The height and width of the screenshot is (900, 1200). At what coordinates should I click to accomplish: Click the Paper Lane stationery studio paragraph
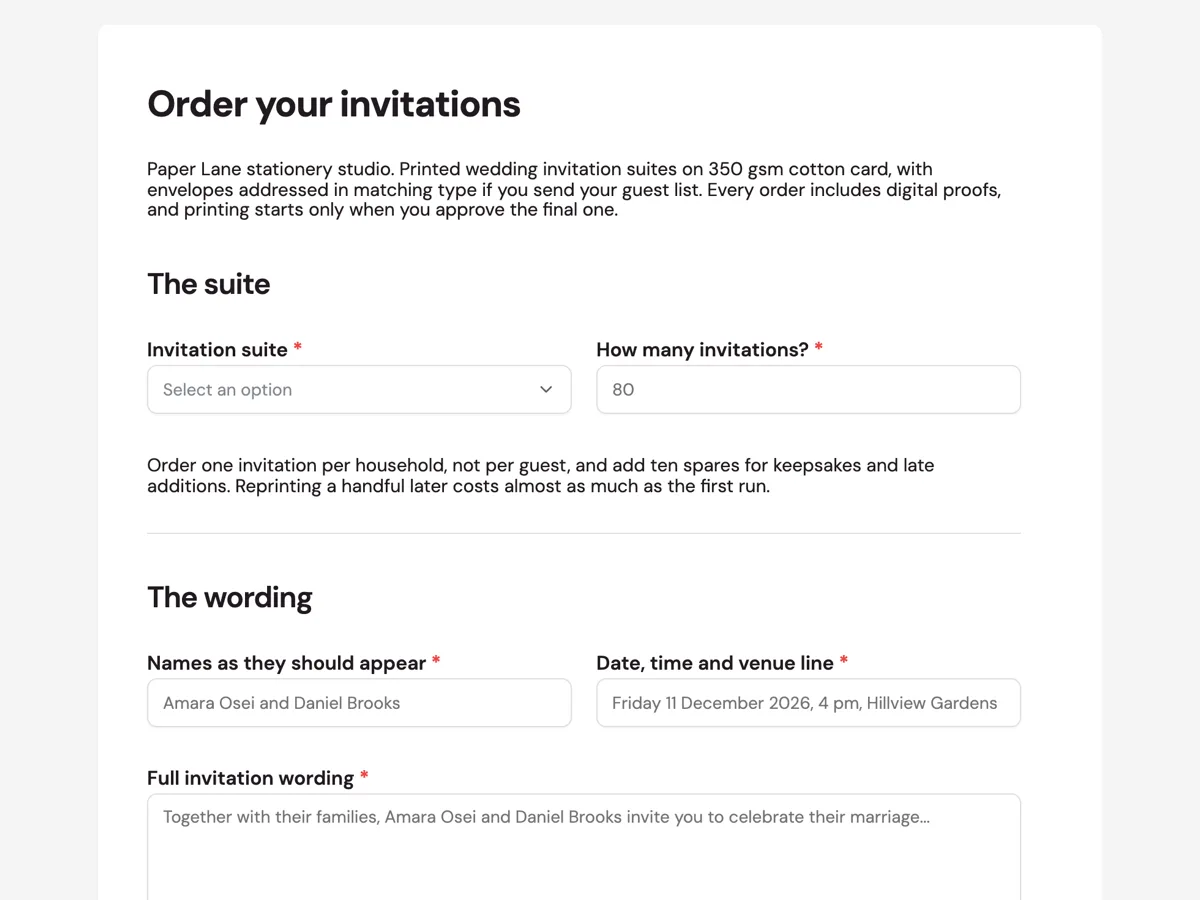(x=574, y=189)
